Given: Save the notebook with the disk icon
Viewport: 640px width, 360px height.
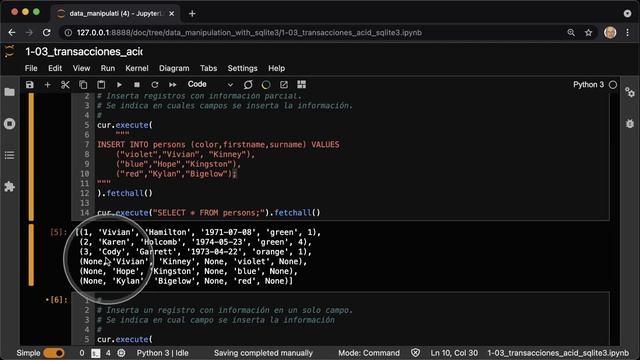Looking at the screenshot, I should (29, 84).
